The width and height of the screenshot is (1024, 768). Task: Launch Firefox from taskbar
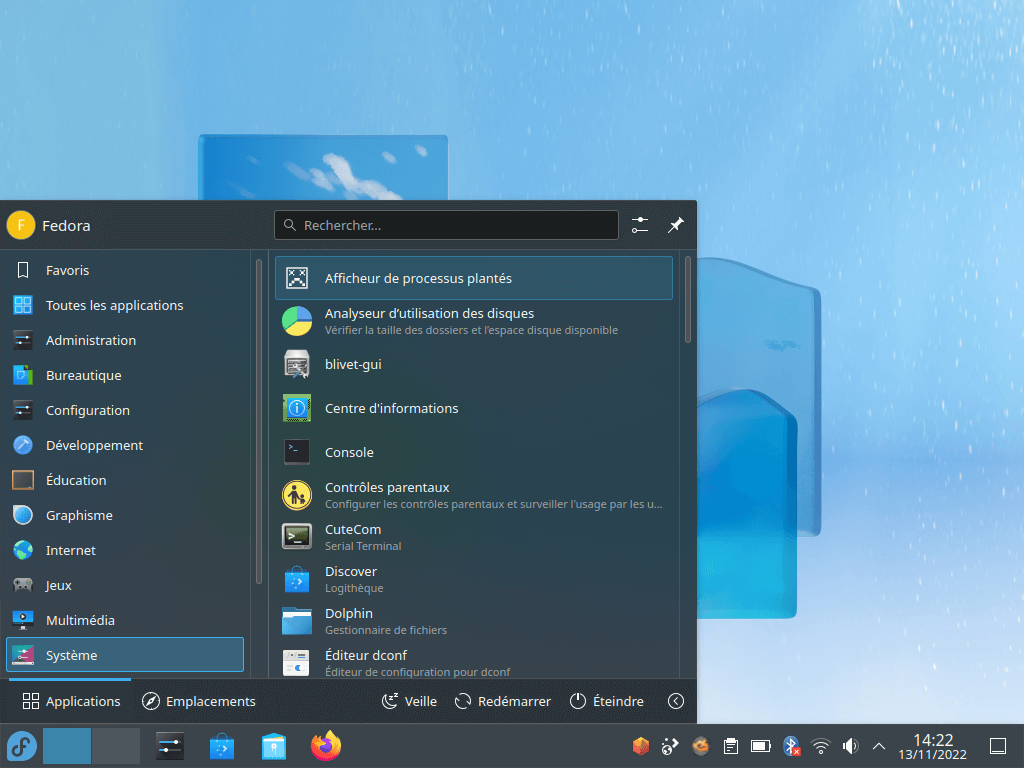pos(326,746)
